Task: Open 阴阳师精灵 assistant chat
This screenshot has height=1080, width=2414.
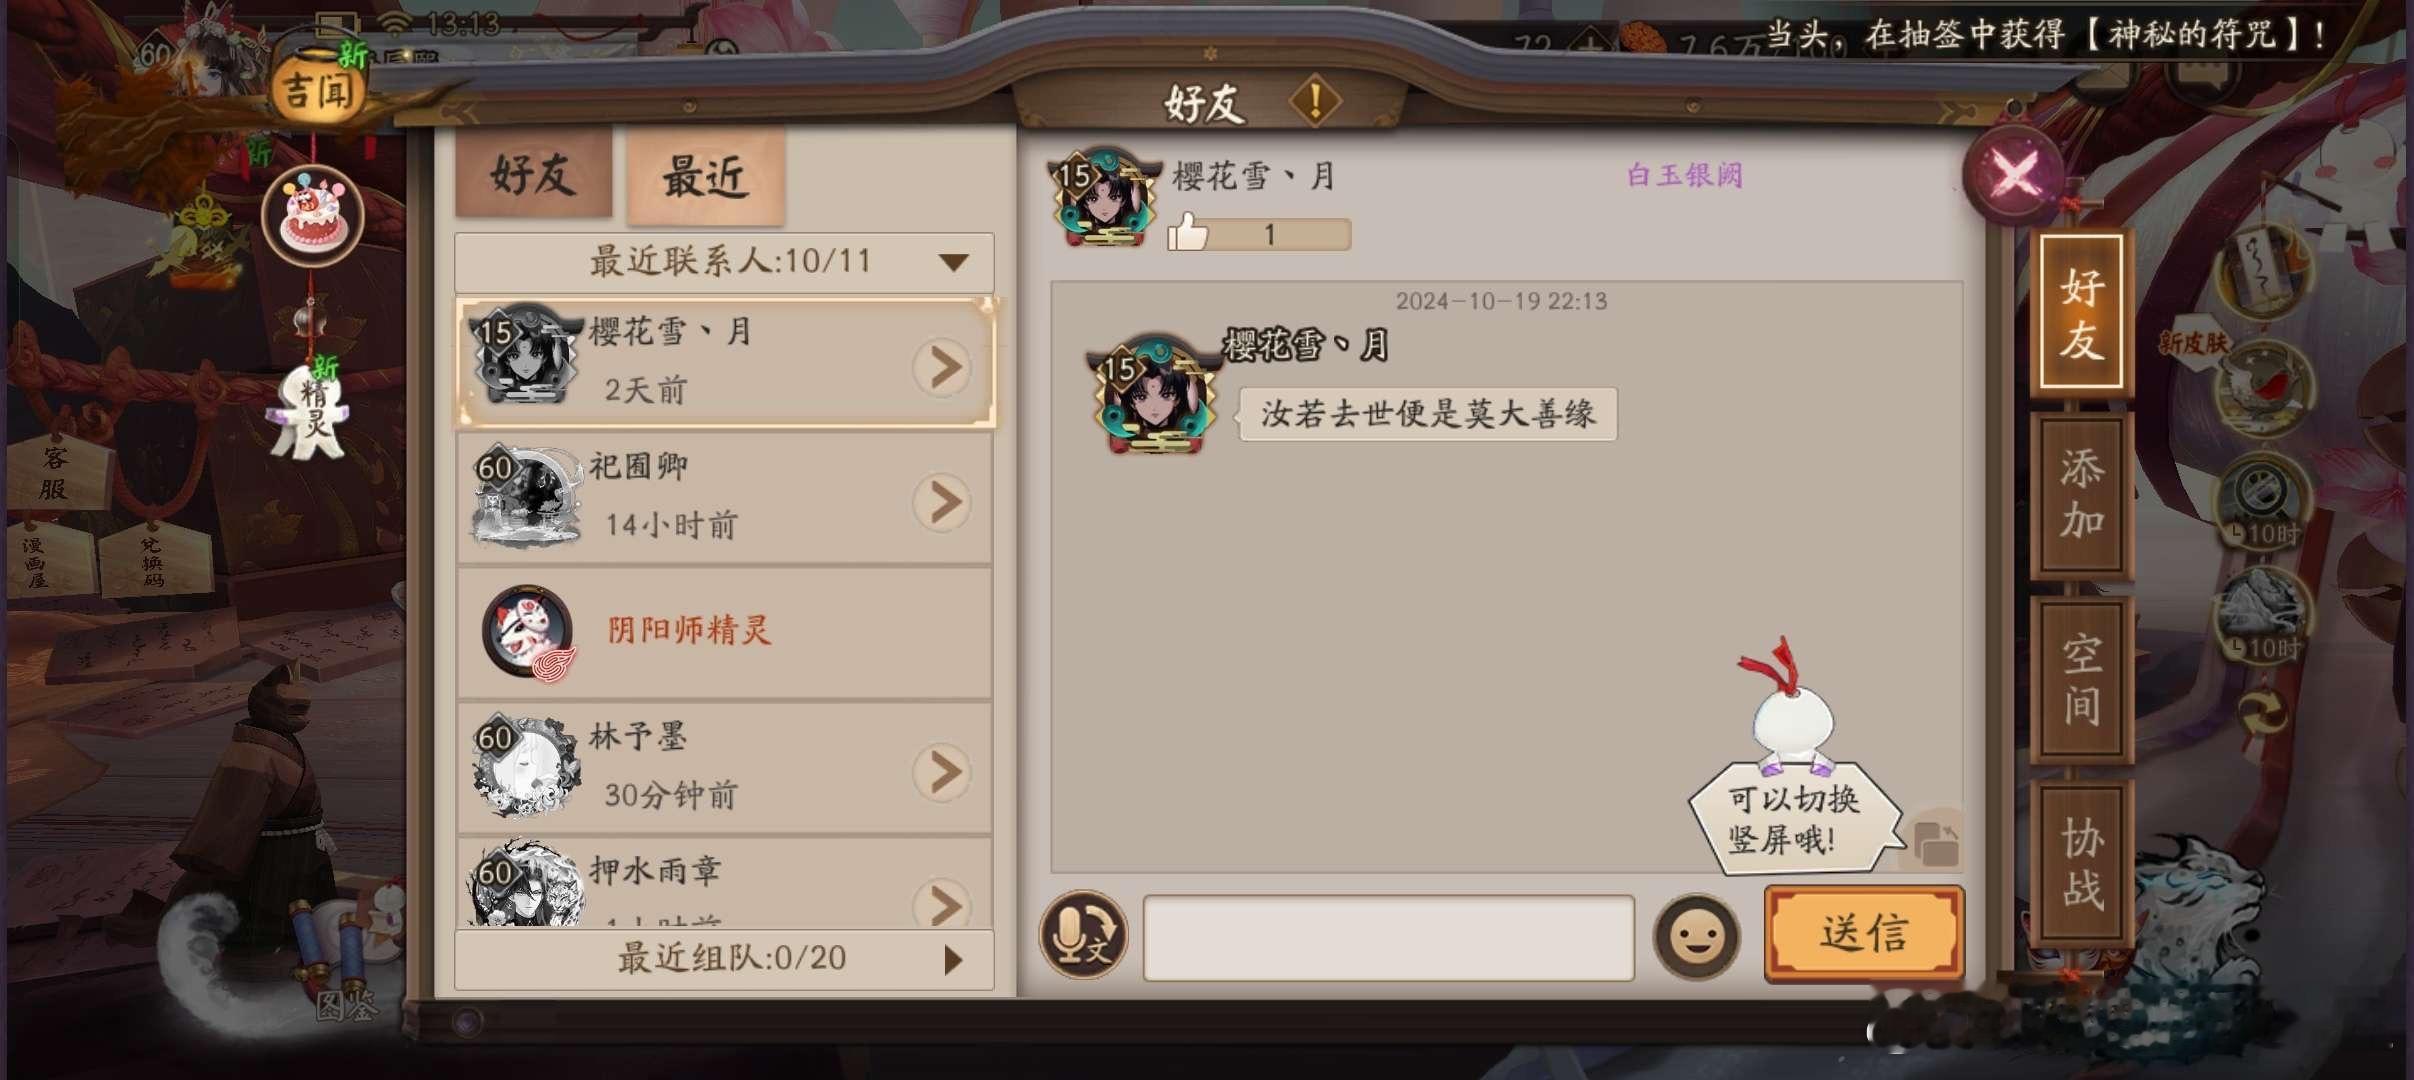Action: click(725, 632)
